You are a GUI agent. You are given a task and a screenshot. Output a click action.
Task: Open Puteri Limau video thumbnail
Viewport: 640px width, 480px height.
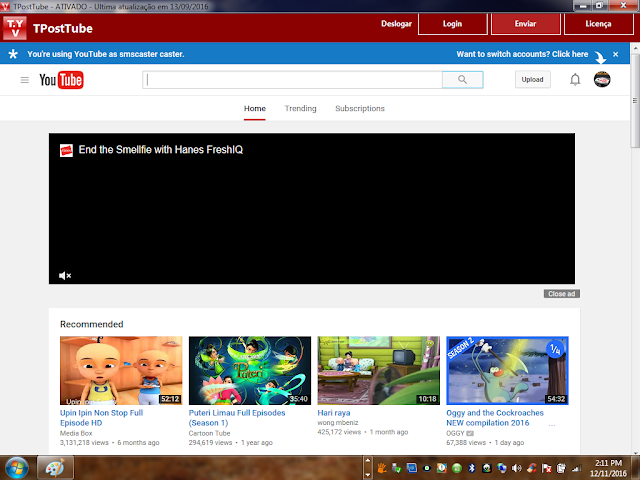point(250,371)
